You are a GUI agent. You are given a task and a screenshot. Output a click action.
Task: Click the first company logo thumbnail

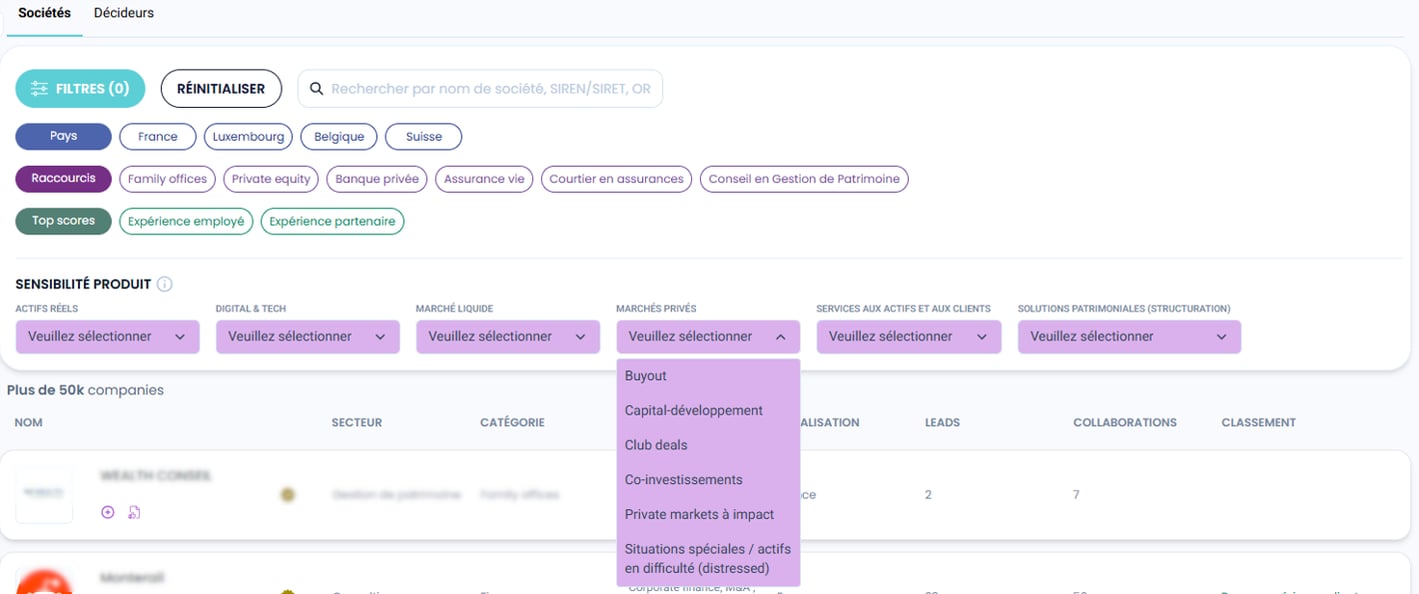point(44,494)
